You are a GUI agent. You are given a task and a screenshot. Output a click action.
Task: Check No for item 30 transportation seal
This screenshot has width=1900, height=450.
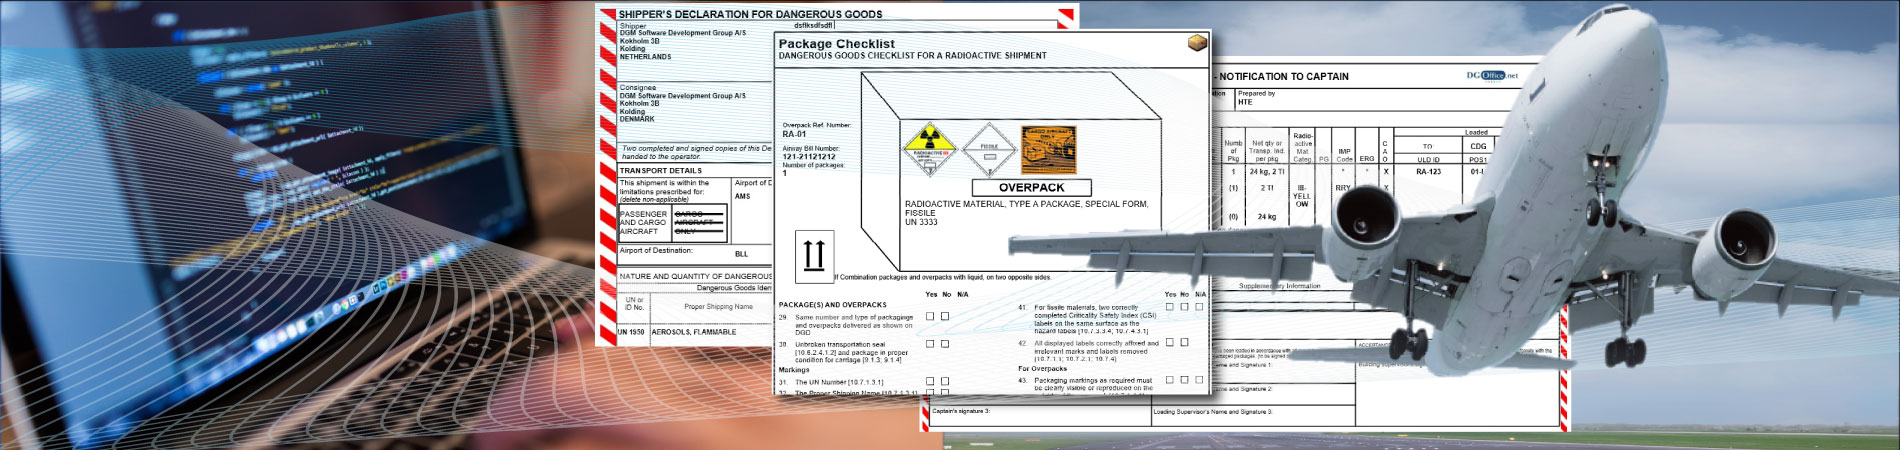pos(945,343)
